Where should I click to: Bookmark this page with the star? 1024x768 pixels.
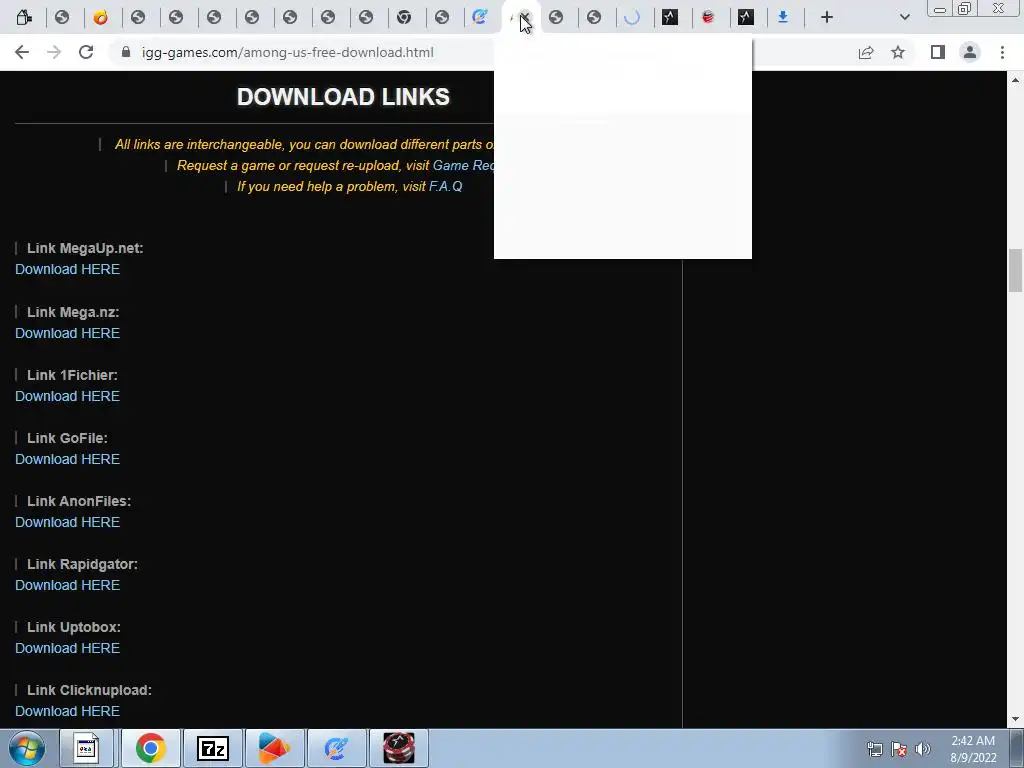(898, 52)
